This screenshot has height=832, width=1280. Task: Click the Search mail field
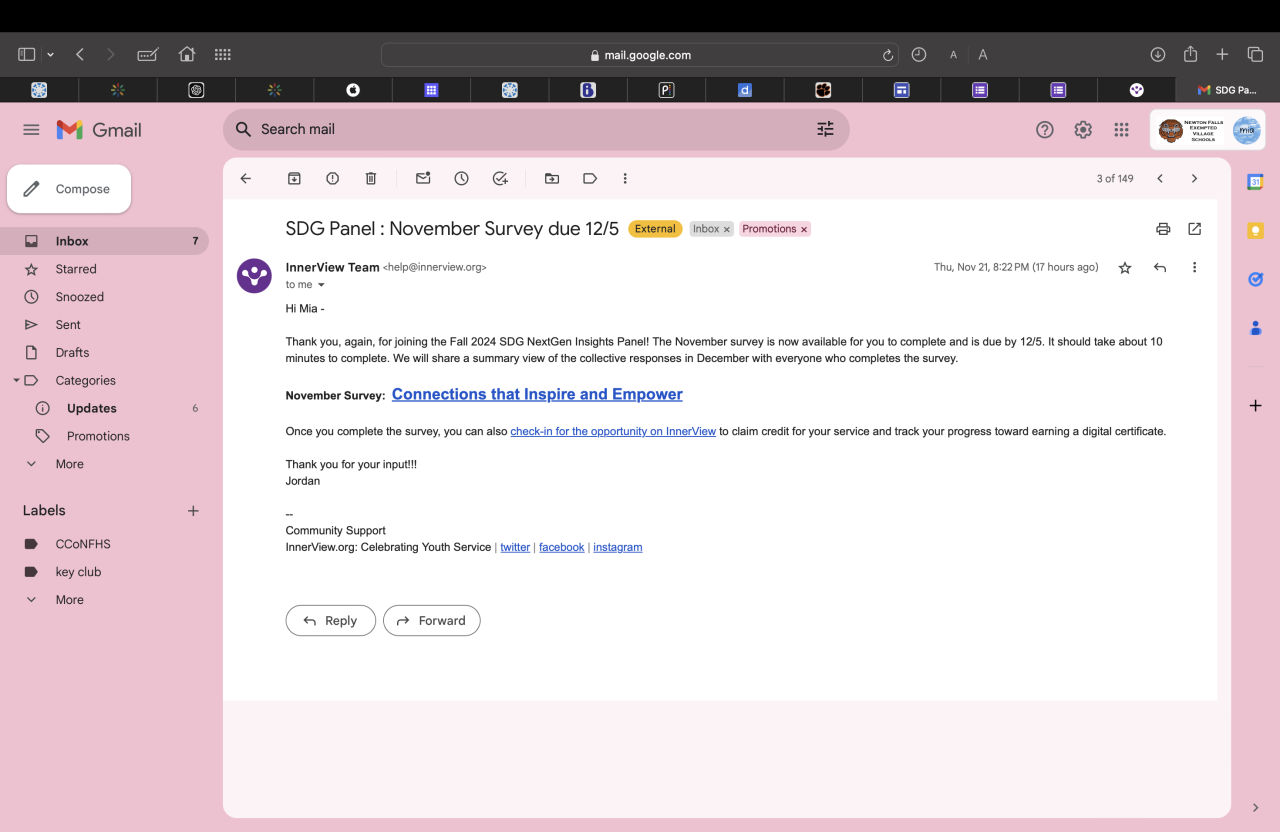point(536,129)
